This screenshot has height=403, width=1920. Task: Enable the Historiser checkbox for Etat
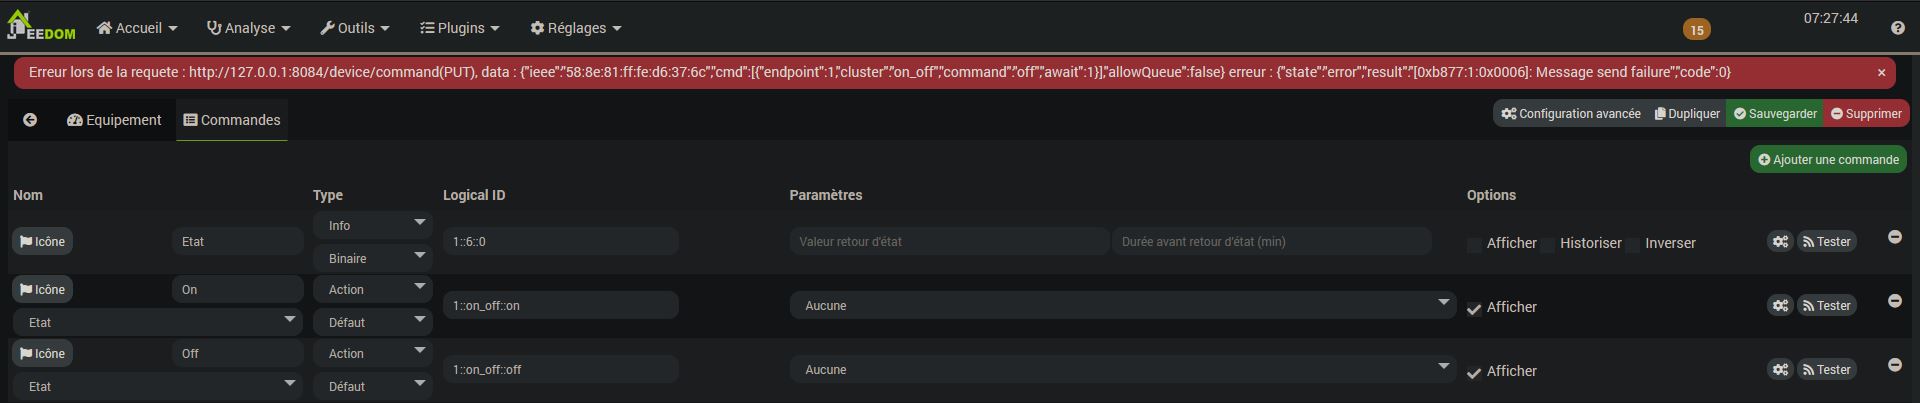click(x=1548, y=244)
